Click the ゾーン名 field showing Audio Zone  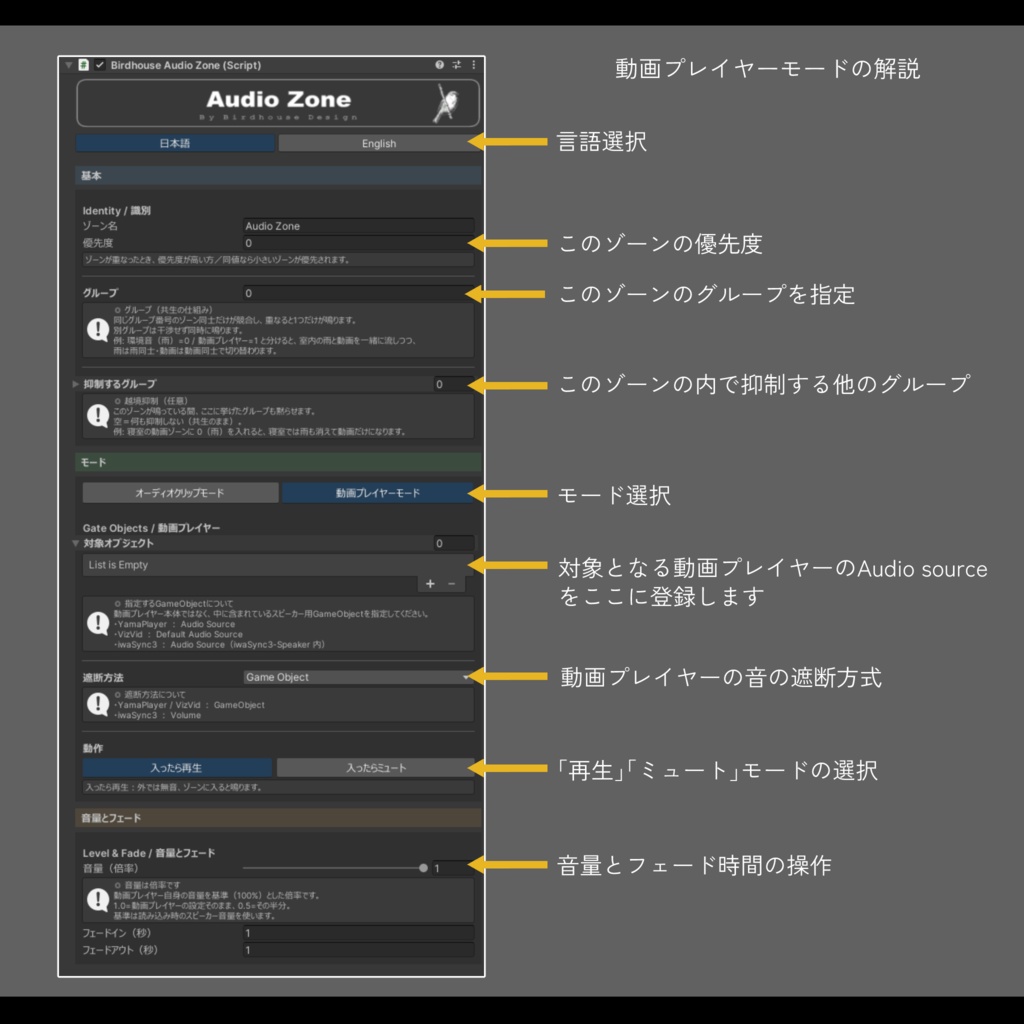(x=358, y=226)
